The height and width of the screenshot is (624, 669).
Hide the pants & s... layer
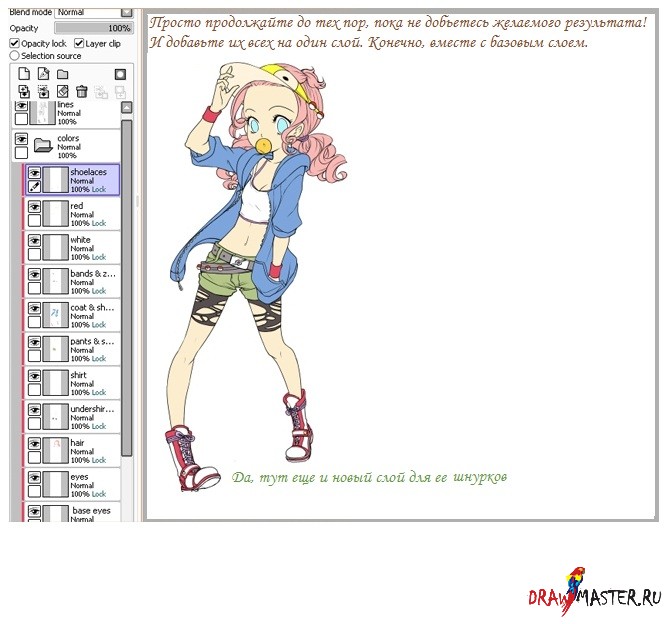[x=35, y=342]
